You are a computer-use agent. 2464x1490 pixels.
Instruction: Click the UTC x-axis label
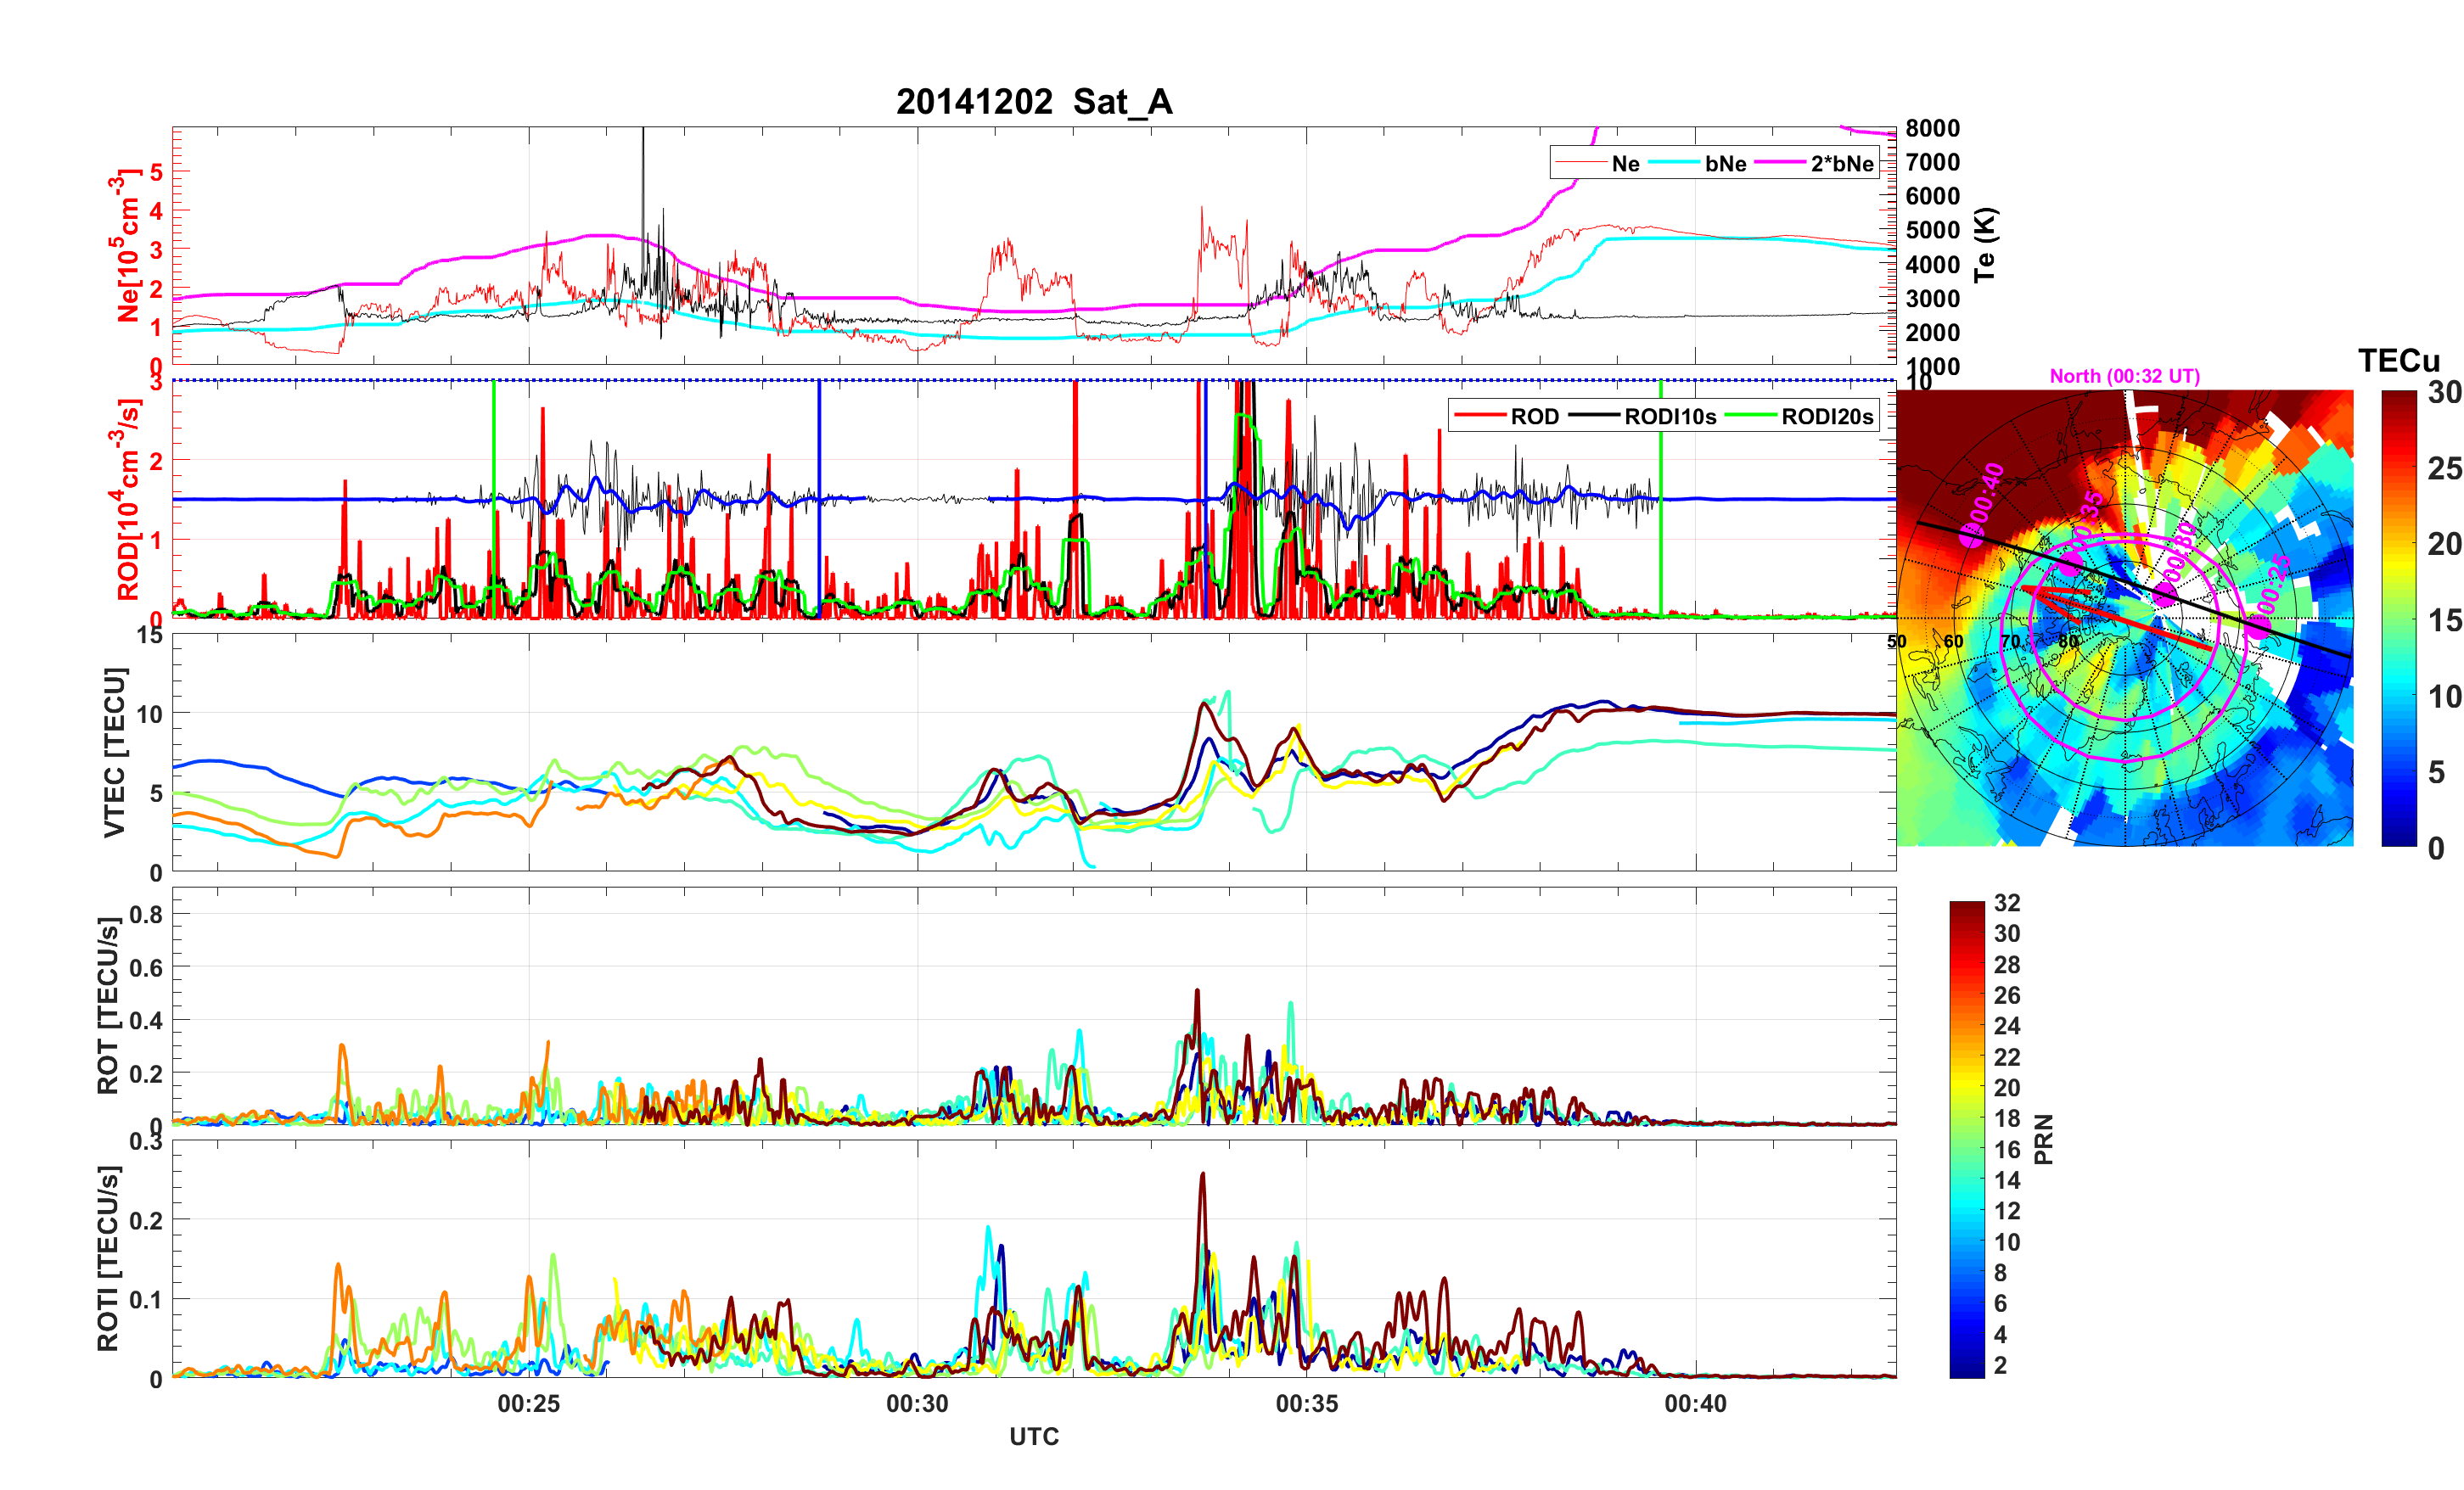click(x=1033, y=1437)
